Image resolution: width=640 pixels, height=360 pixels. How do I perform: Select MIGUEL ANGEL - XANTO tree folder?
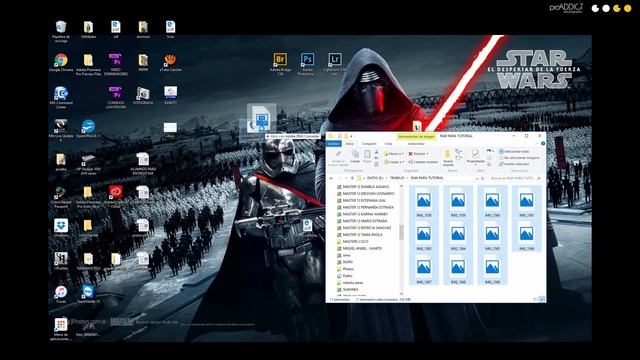point(362,248)
